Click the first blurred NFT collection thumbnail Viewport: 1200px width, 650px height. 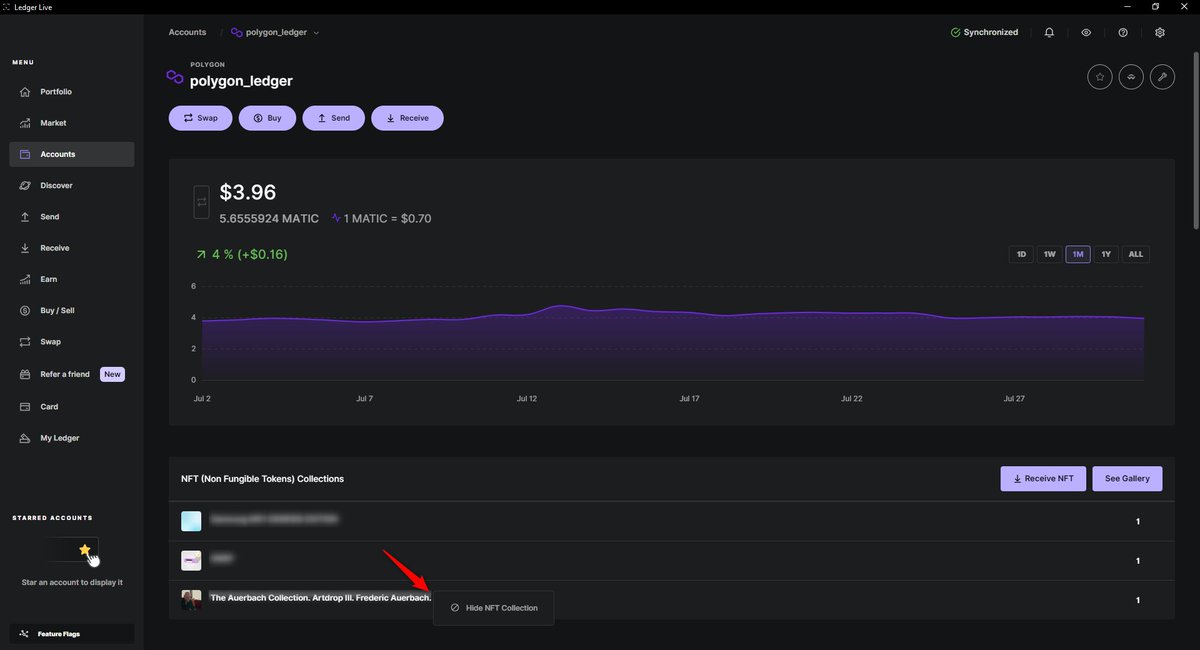tap(191, 521)
